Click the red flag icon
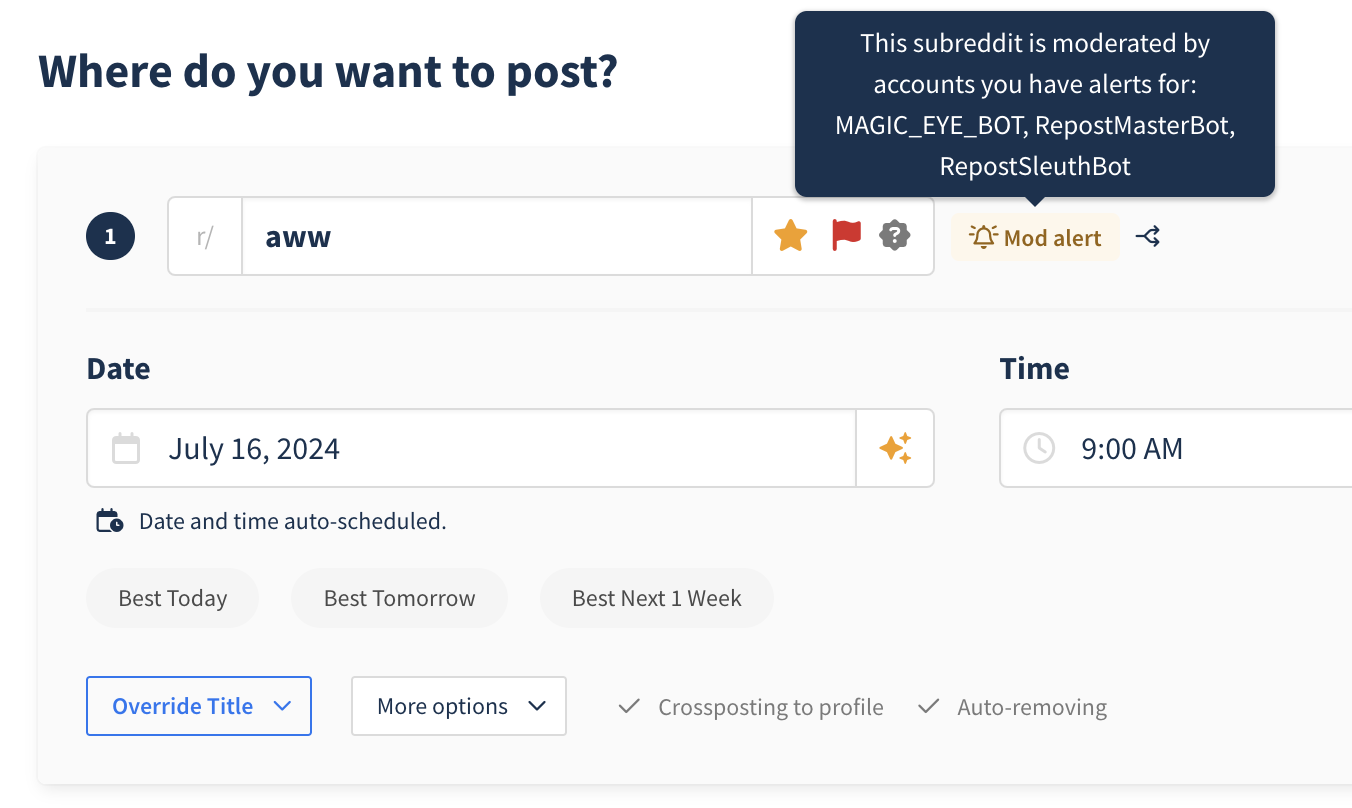 click(846, 236)
